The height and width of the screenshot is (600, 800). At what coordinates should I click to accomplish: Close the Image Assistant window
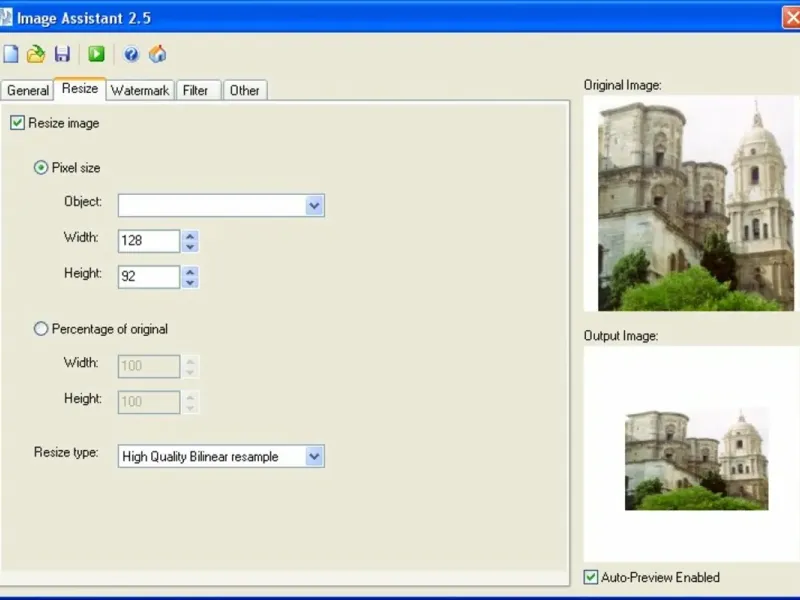791,17
